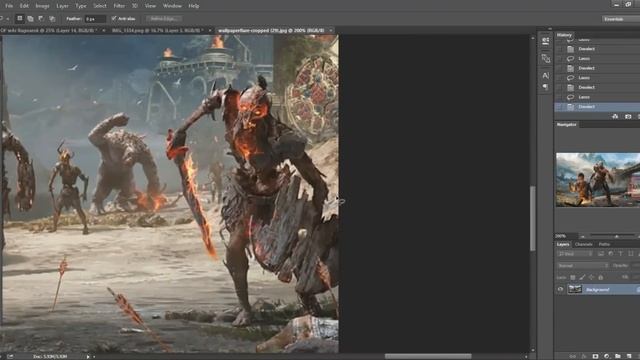
Task: Create new fill or adjustment layer
Action: (x=607, y=356)
